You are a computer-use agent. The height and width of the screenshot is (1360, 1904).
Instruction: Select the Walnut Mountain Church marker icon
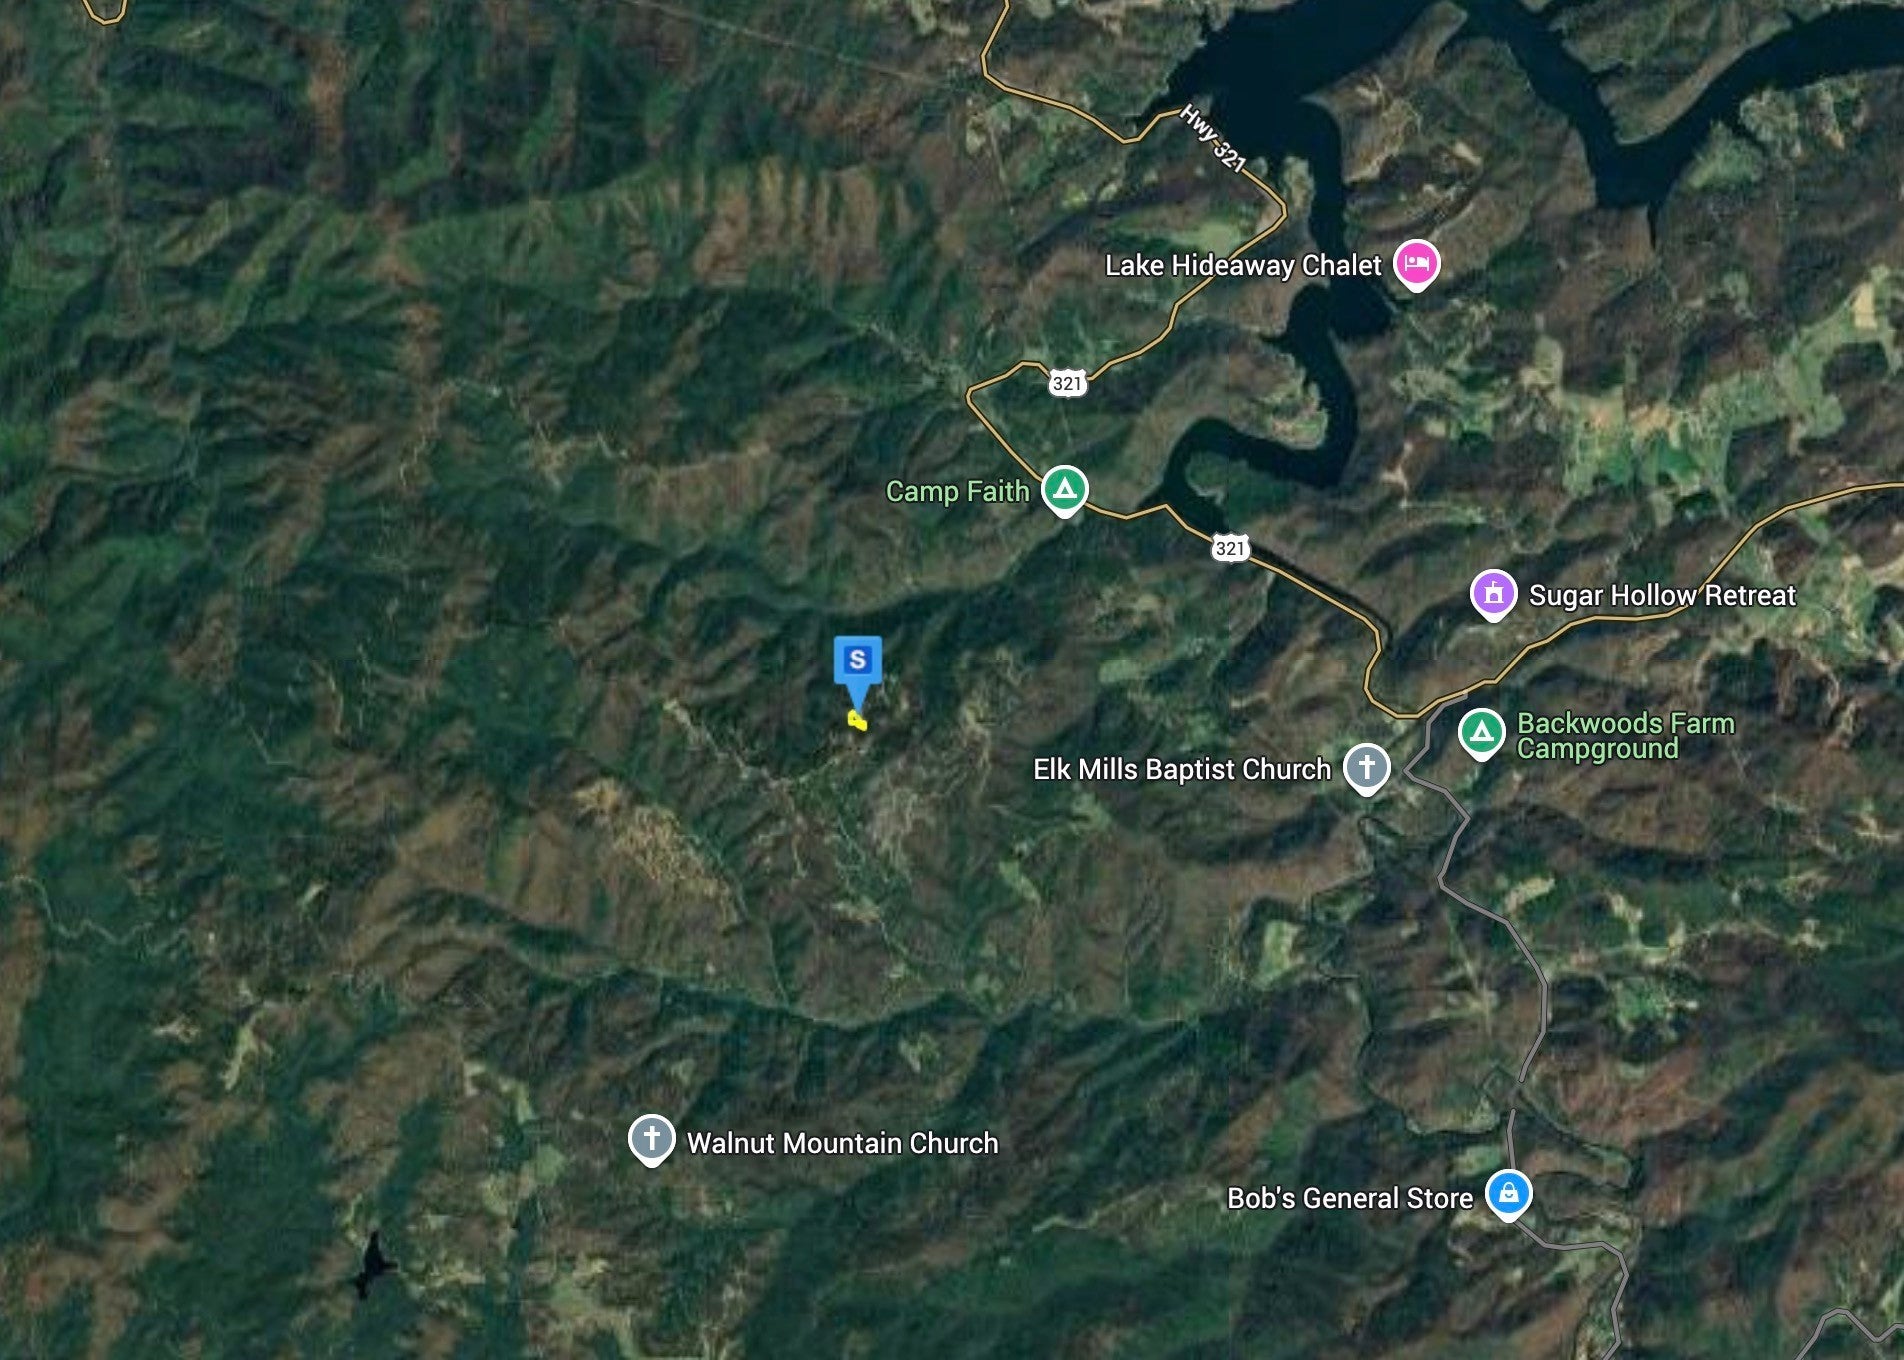pyautogui.click(x=652, y=1141)
